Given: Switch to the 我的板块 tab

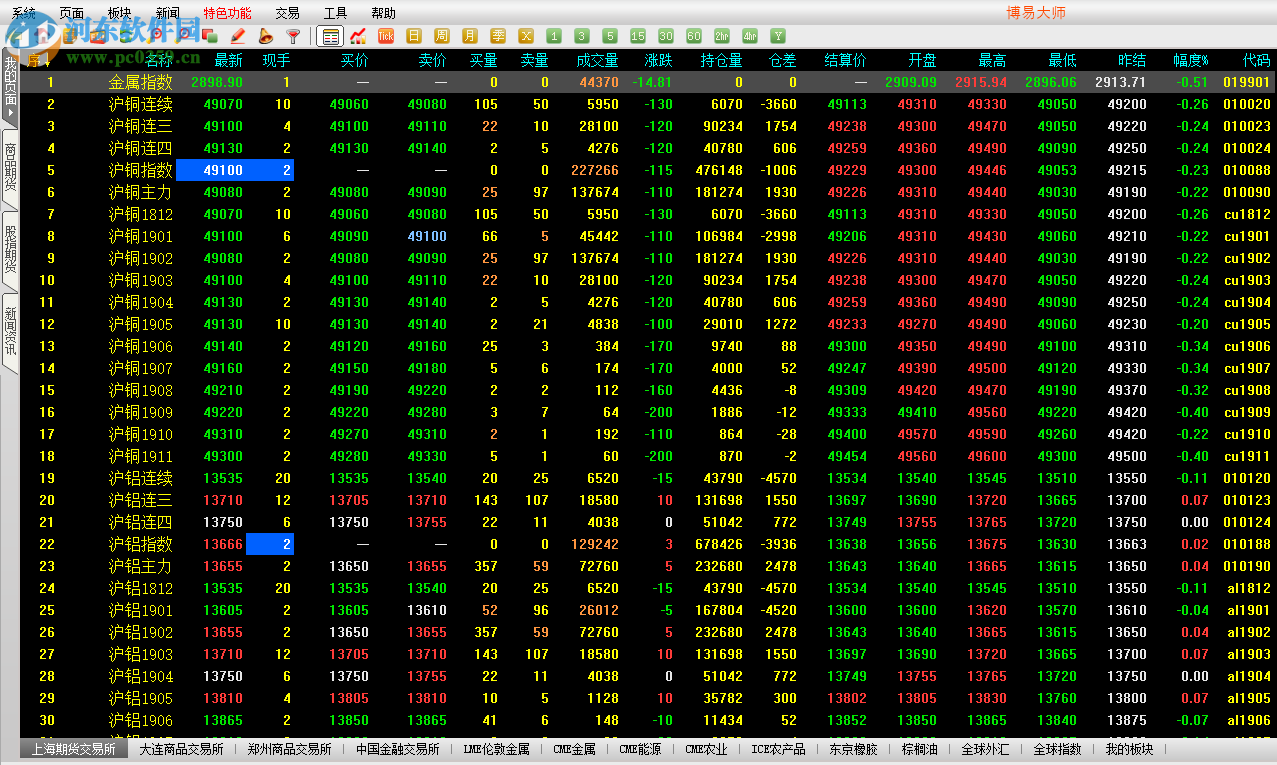Looking at the screenshot, I should tap(1129, 749).
